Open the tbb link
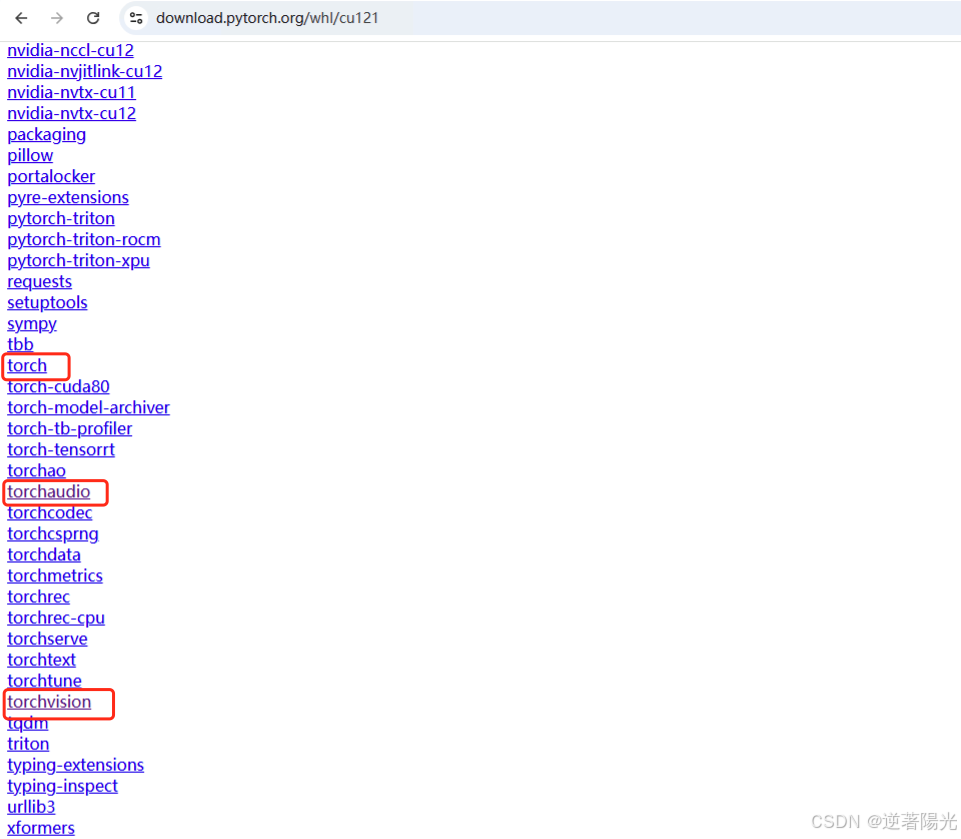The width and height of the screenshot is (961, 839). 20,345
